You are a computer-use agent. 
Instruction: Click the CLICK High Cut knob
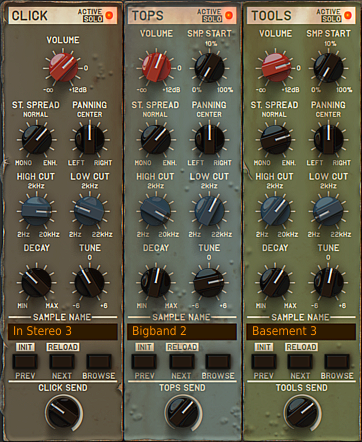(36, 211)
